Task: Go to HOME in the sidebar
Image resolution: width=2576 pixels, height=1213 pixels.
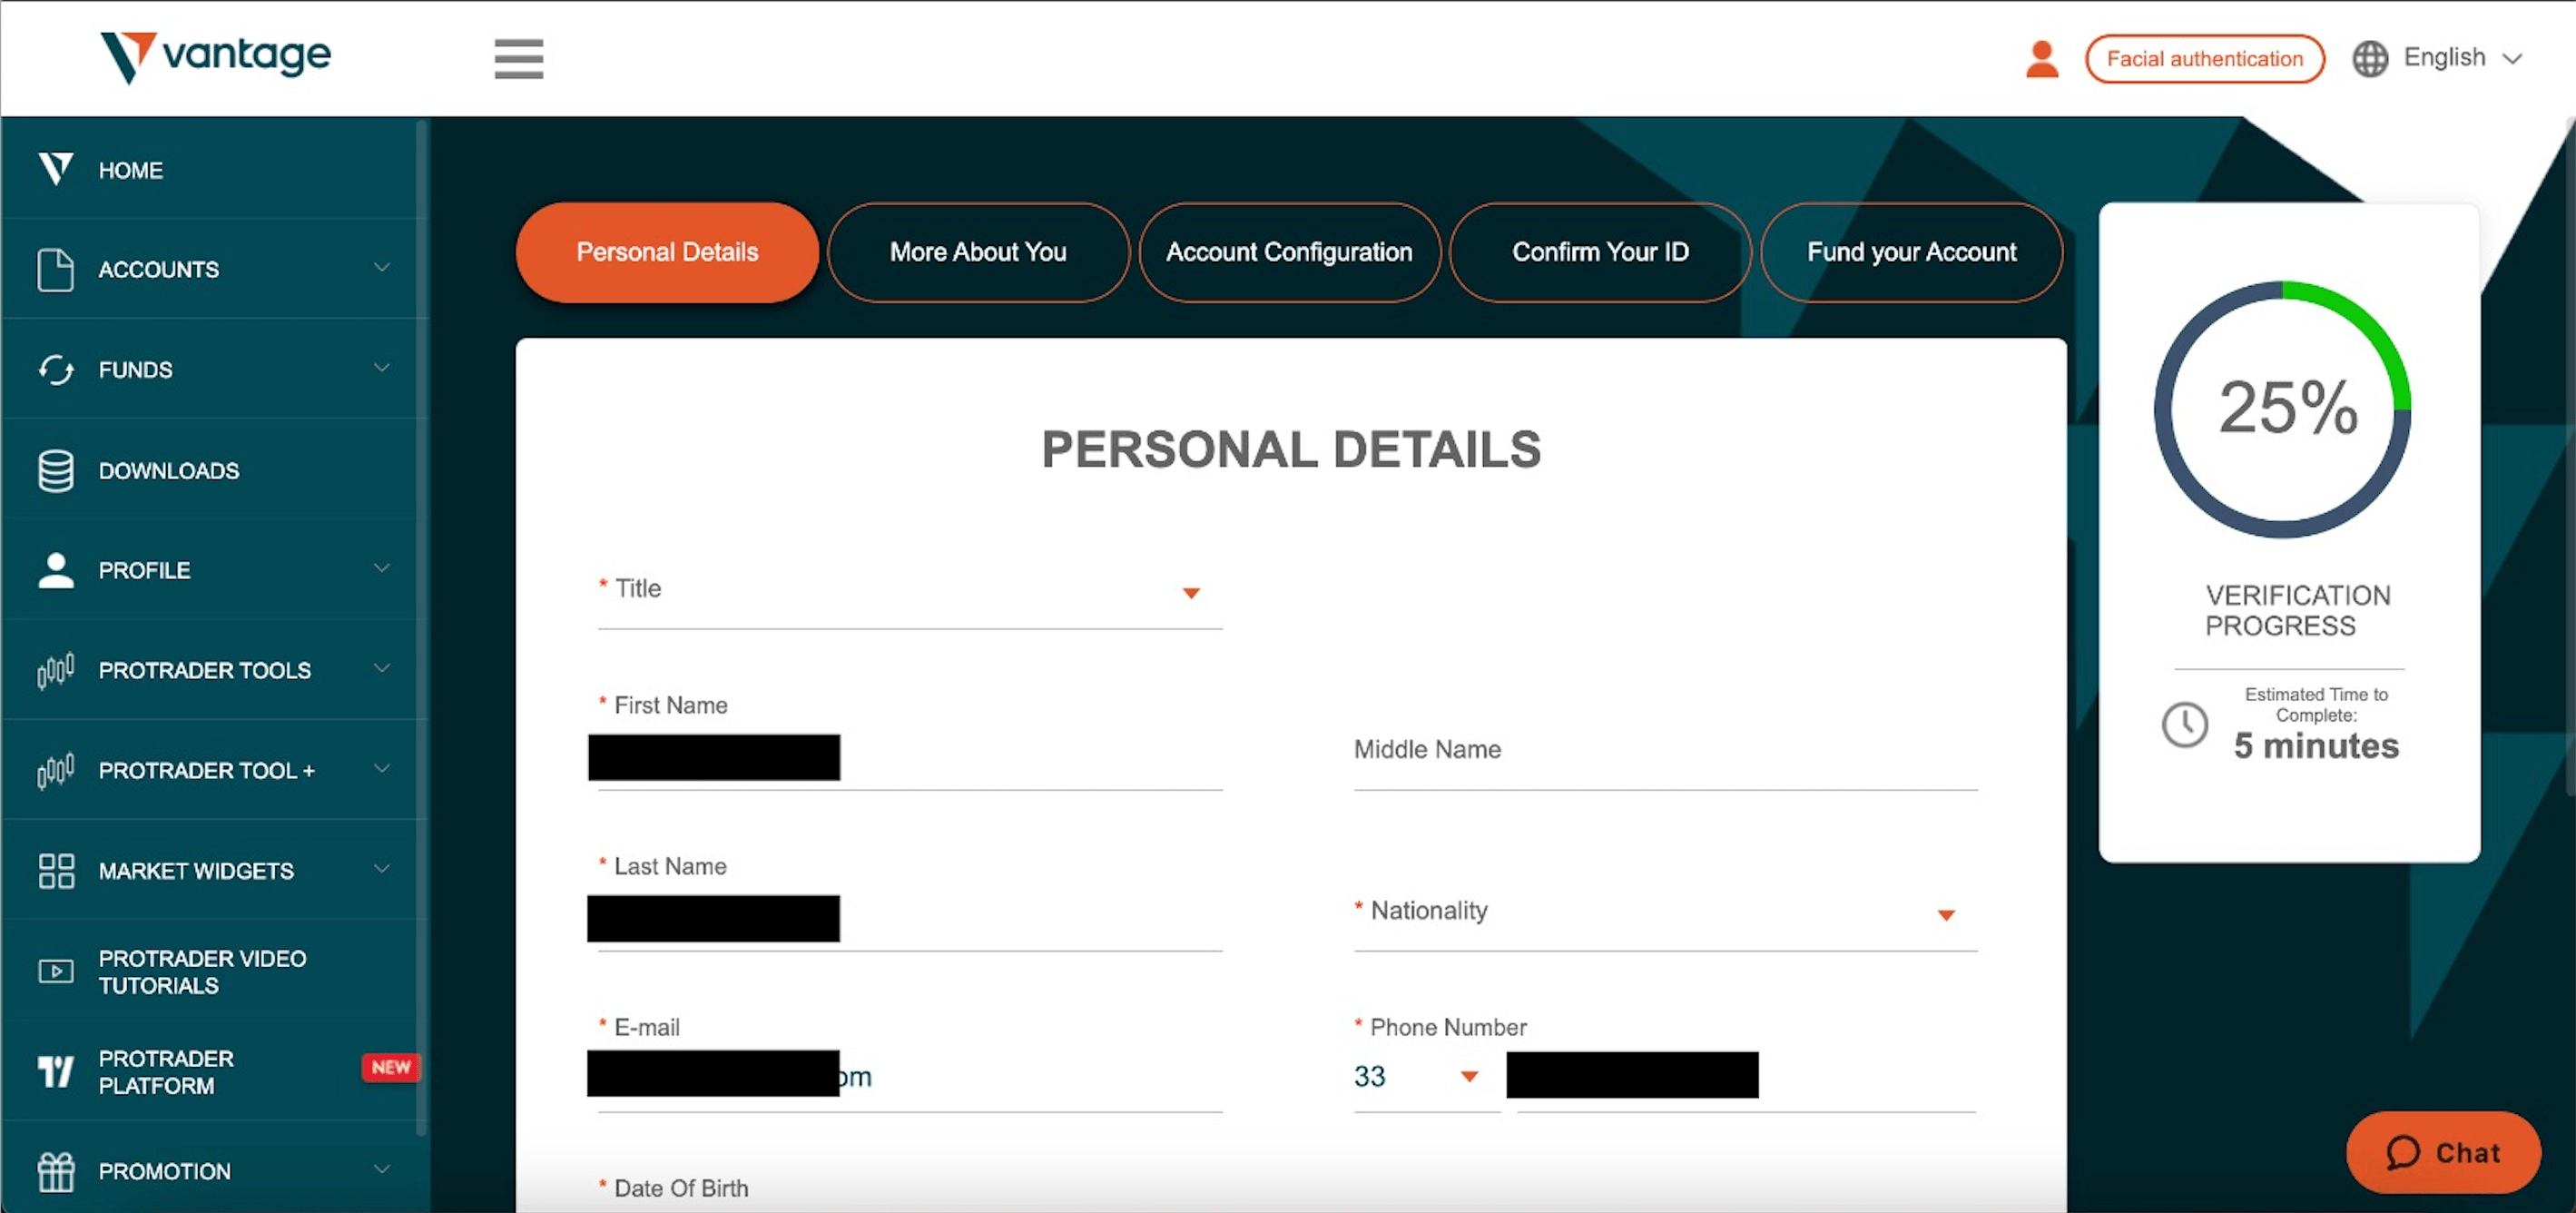Action: 213,169
